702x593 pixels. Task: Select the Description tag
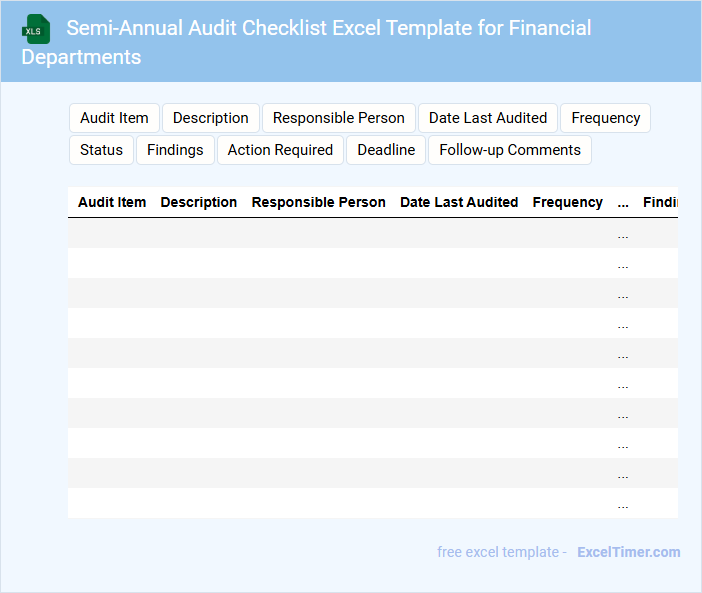(x=211, y=118)
